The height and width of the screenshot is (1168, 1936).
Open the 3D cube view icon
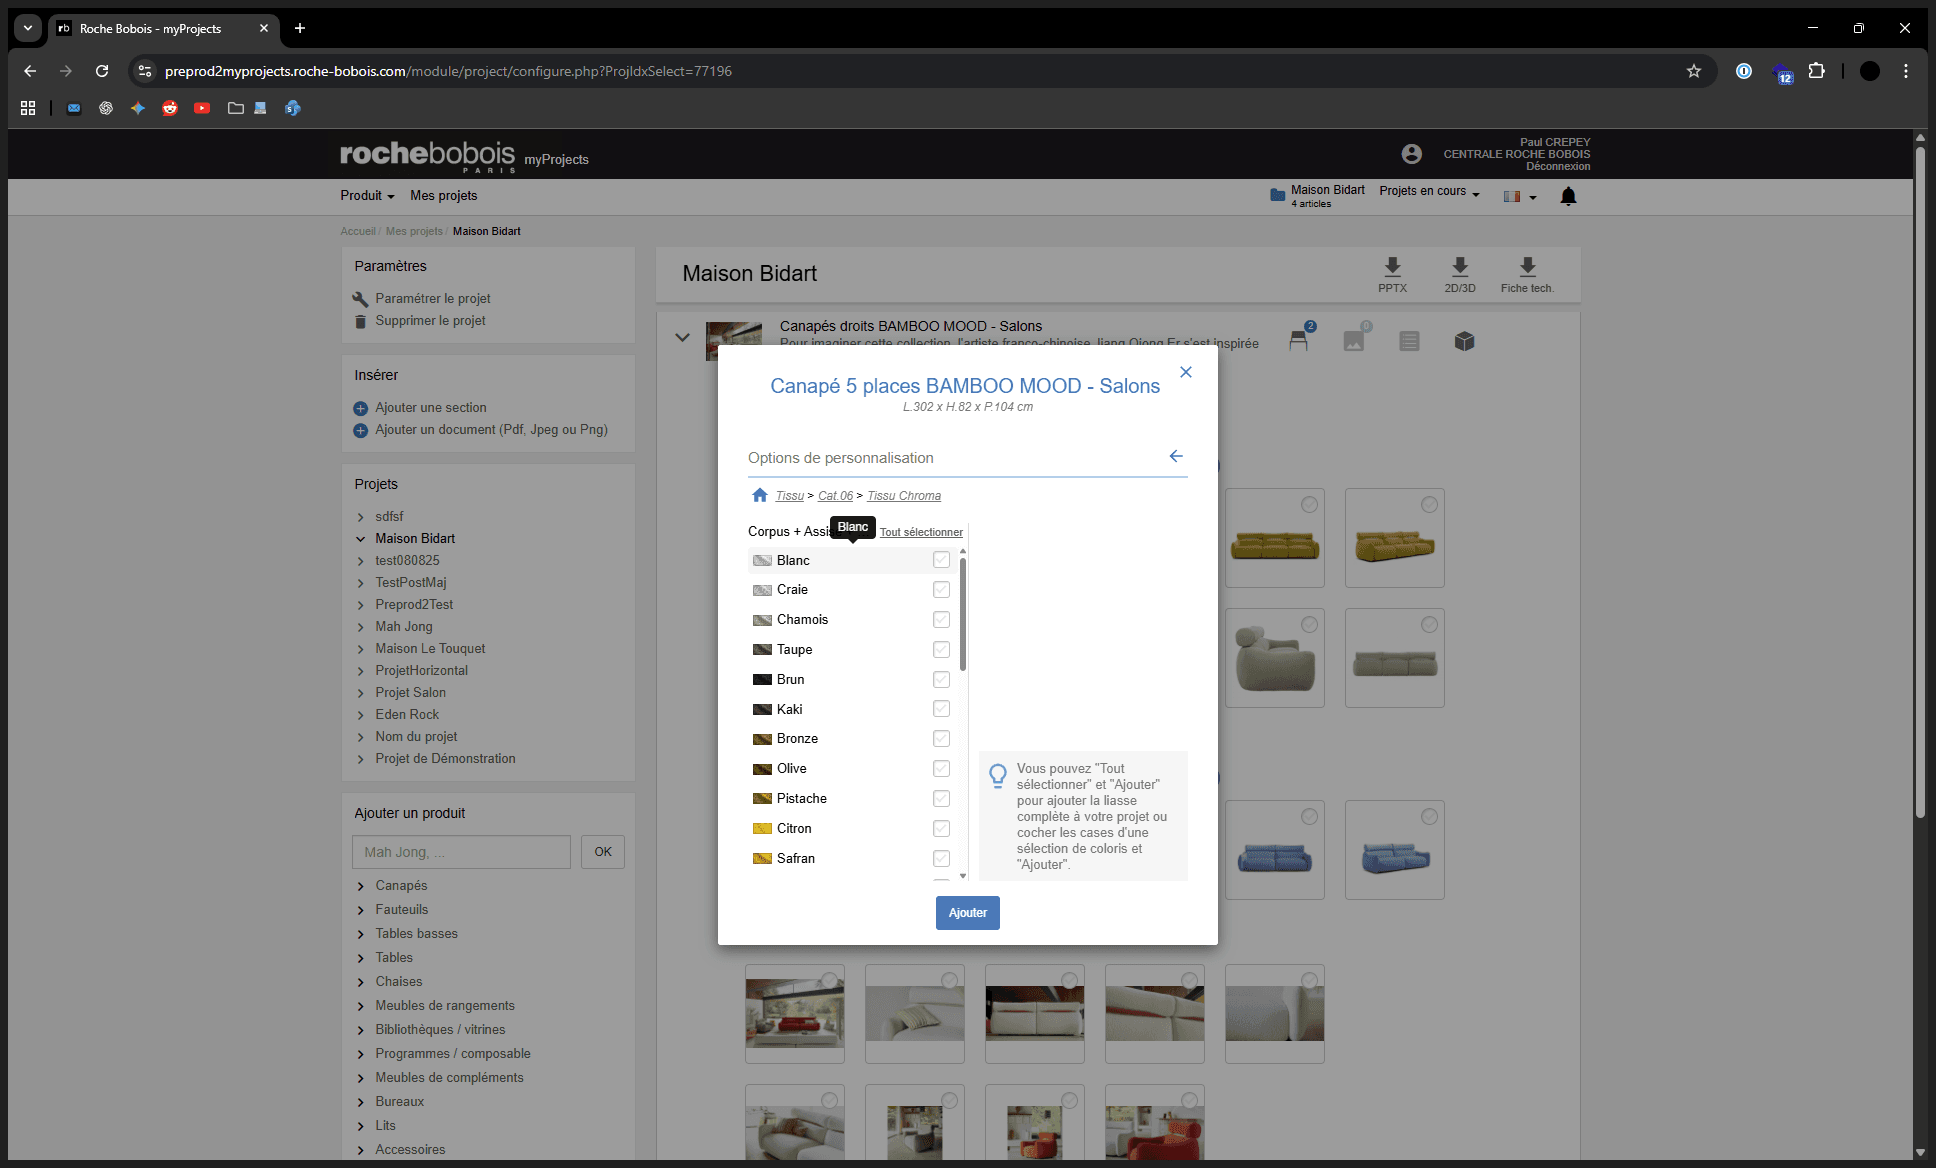tap(1464, 341)
